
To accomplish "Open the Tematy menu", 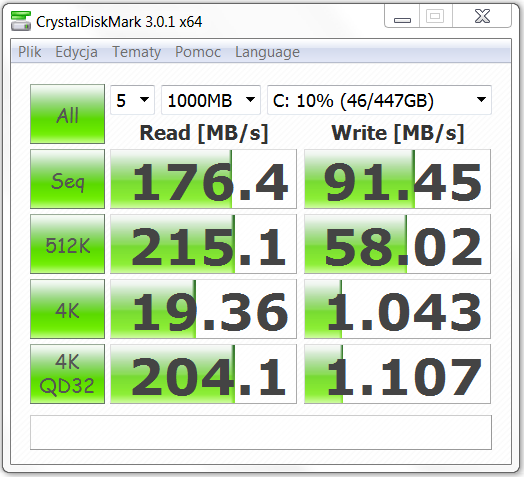I will 137,52.
